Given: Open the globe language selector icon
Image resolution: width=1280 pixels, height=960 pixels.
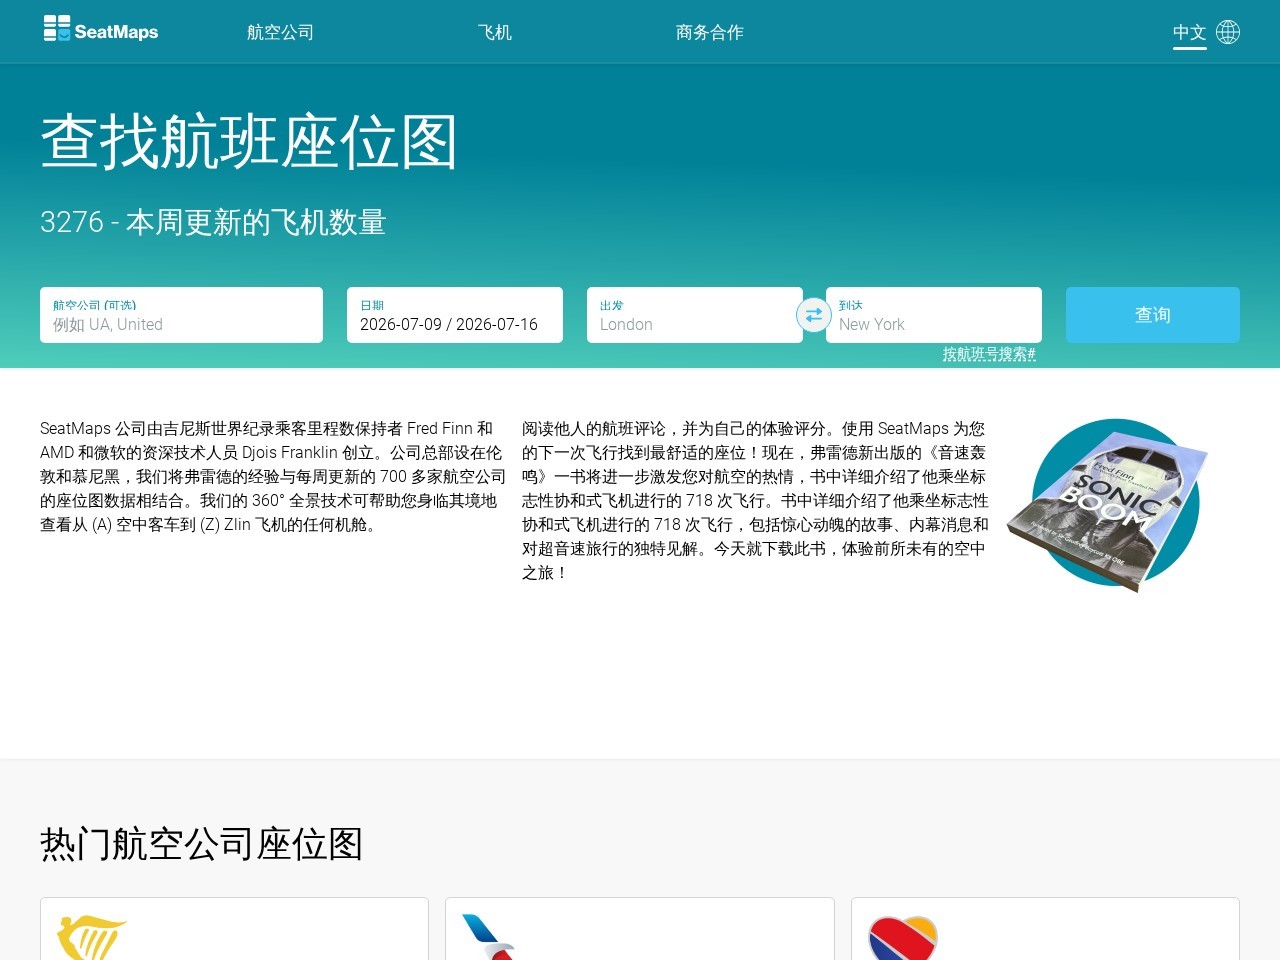Looking at the screenshot, I should [x=1228, y=32].
